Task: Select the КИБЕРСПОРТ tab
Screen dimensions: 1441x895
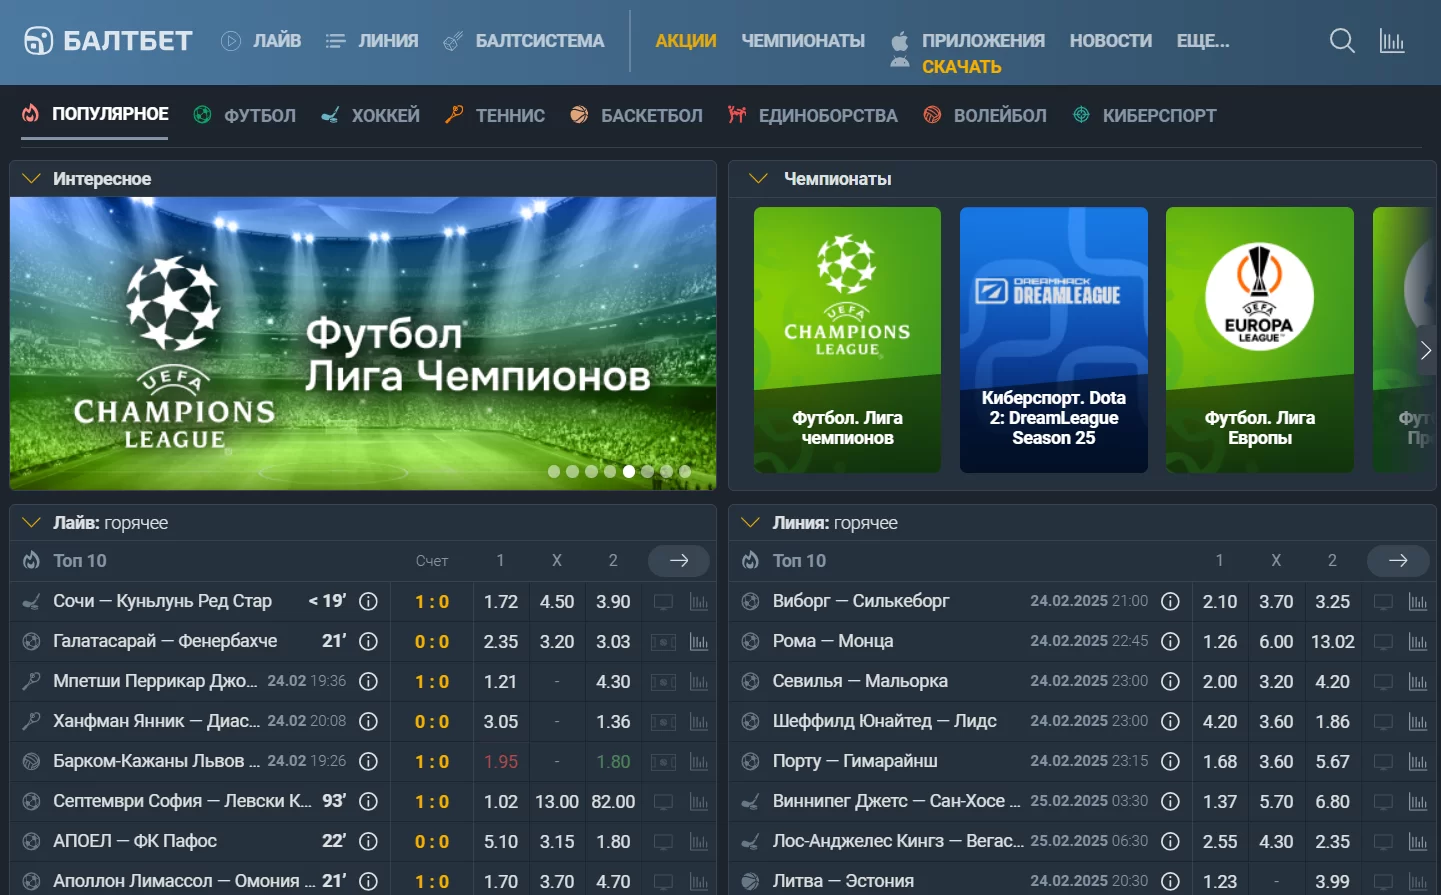Action: point(1145,115)
